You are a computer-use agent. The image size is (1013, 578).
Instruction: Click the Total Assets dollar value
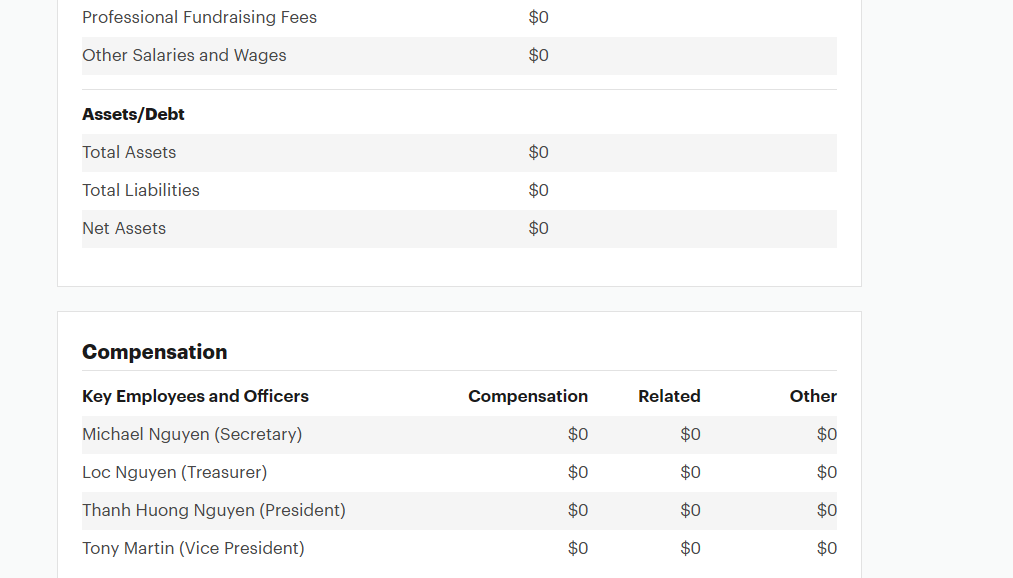tap(539, 152)
